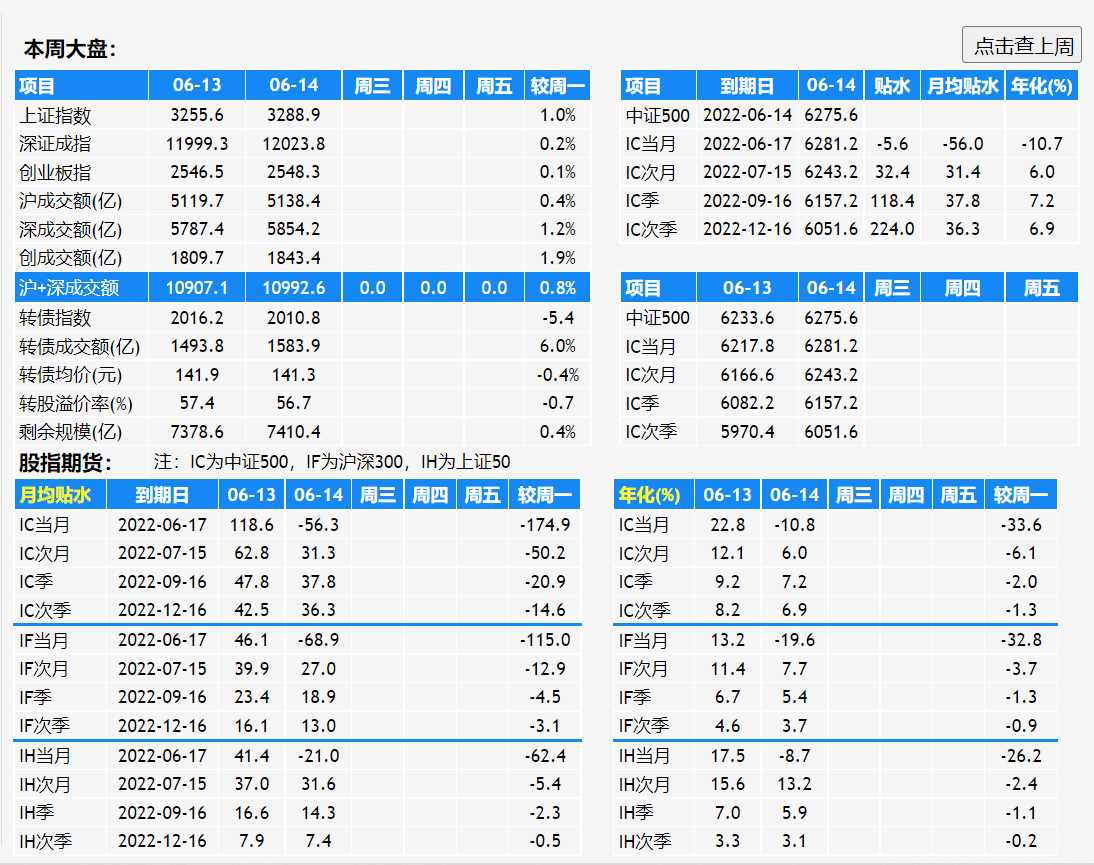The image size is (1094, 865).
Task: Click the discount value 224.0 for IC次季
Action: point(892,229)
